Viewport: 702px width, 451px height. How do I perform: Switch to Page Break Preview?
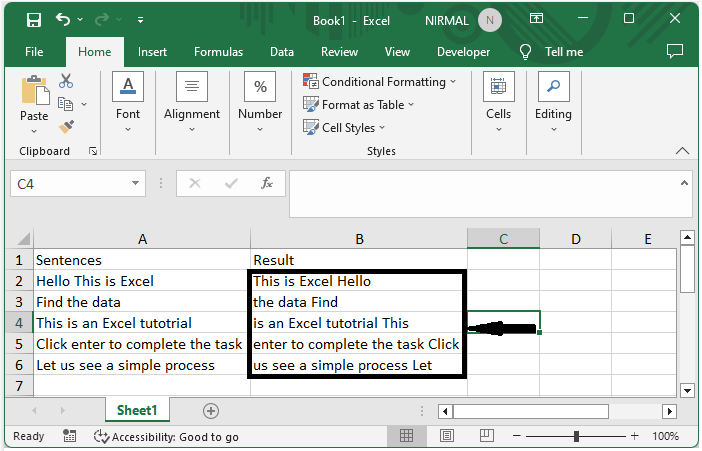pos(487,435)
